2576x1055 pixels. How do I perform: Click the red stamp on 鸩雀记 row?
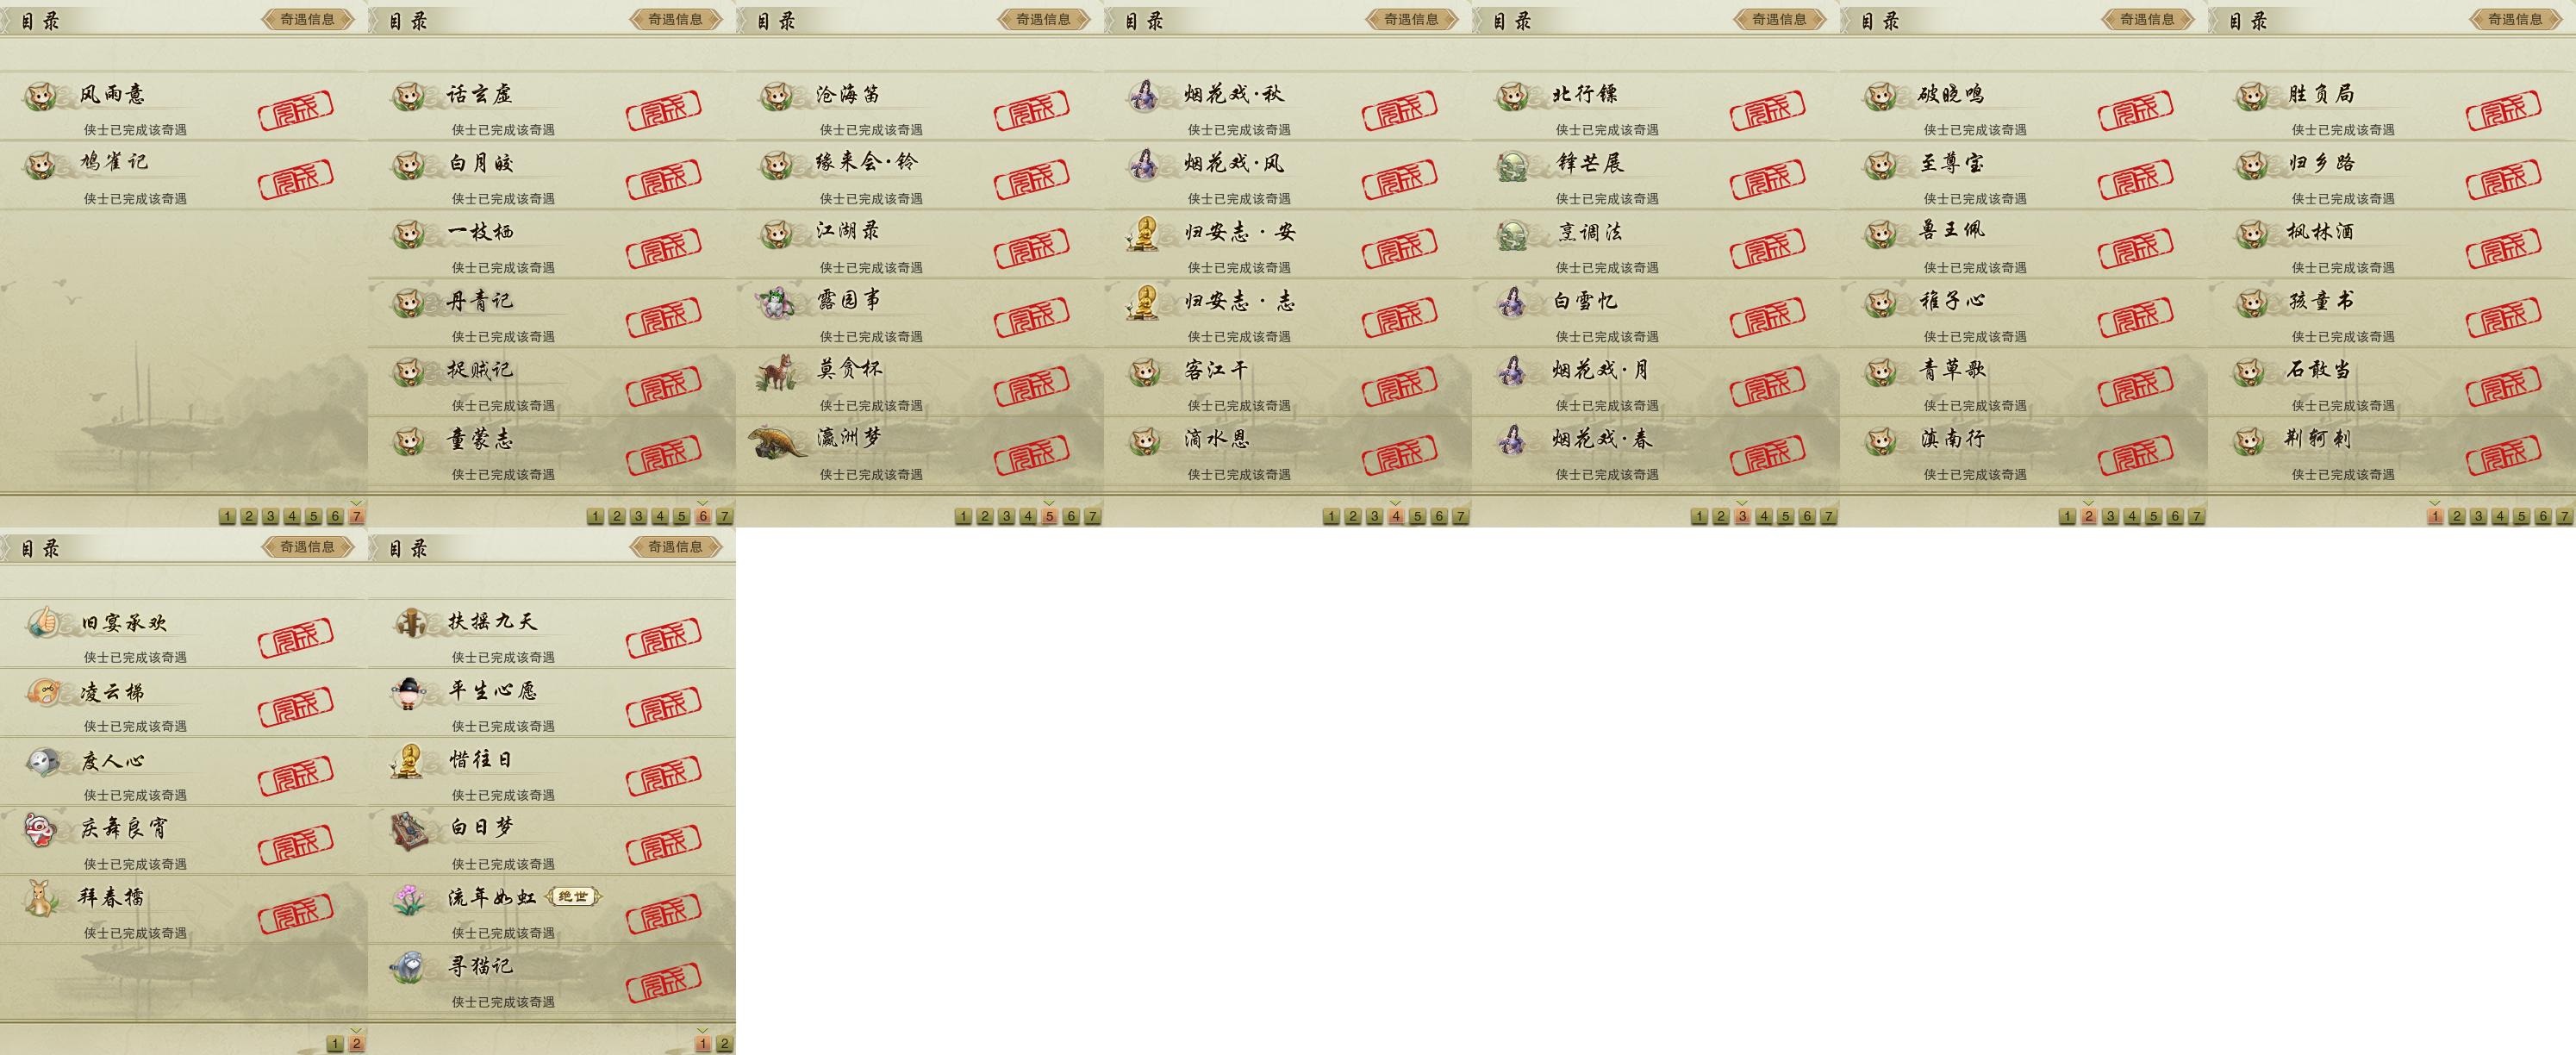pyautogui.click(x=295, y=179)
